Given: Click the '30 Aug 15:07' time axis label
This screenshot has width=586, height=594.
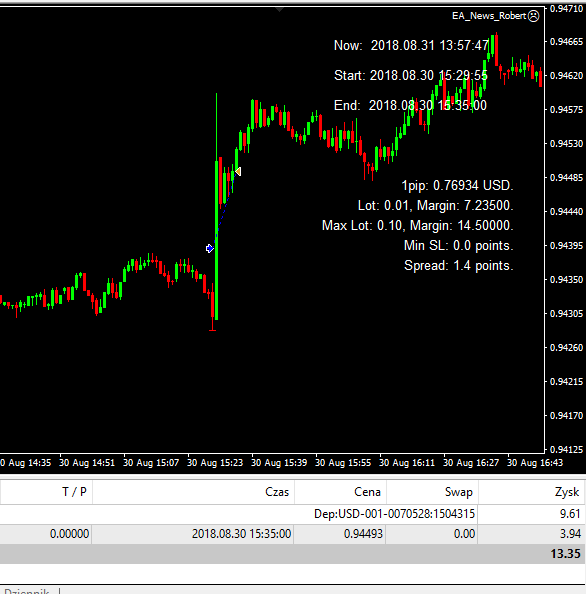Looking at the screenshot, I should coord(151,463).
